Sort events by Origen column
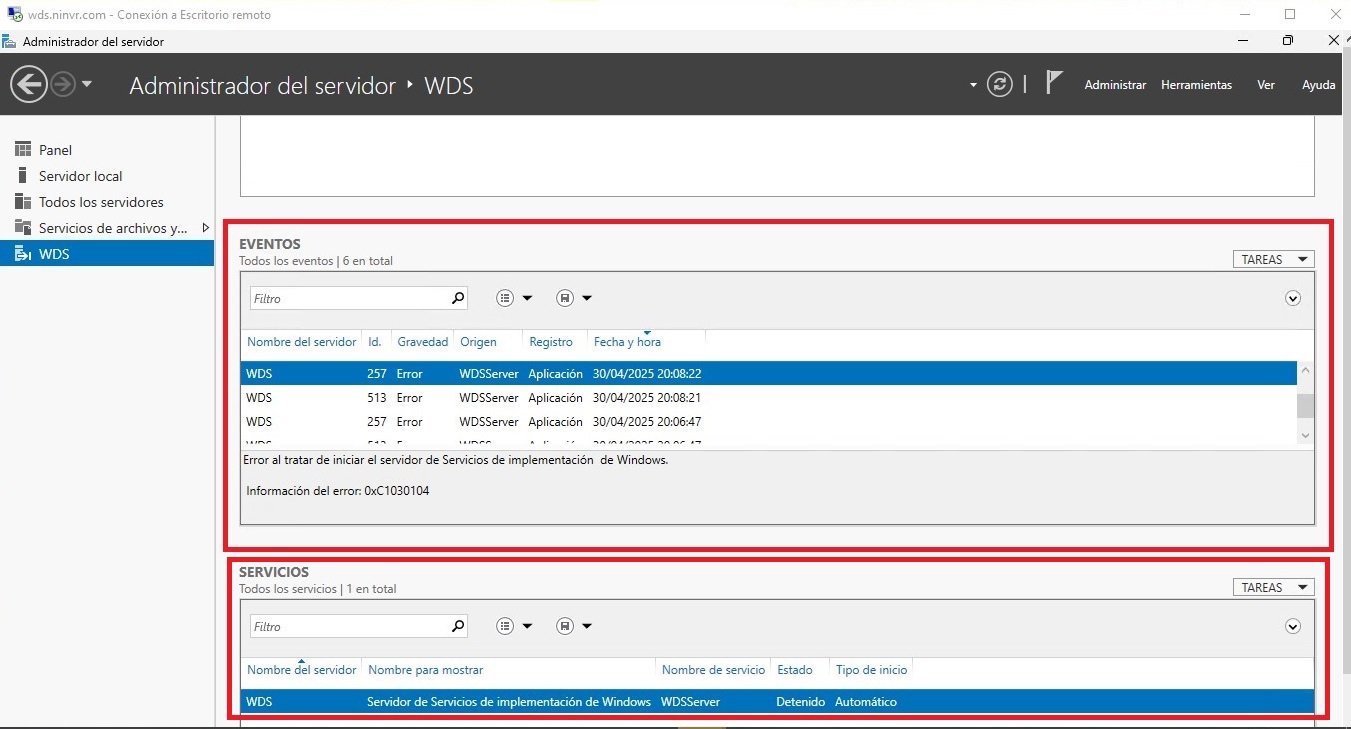 [x=479, y=342]
